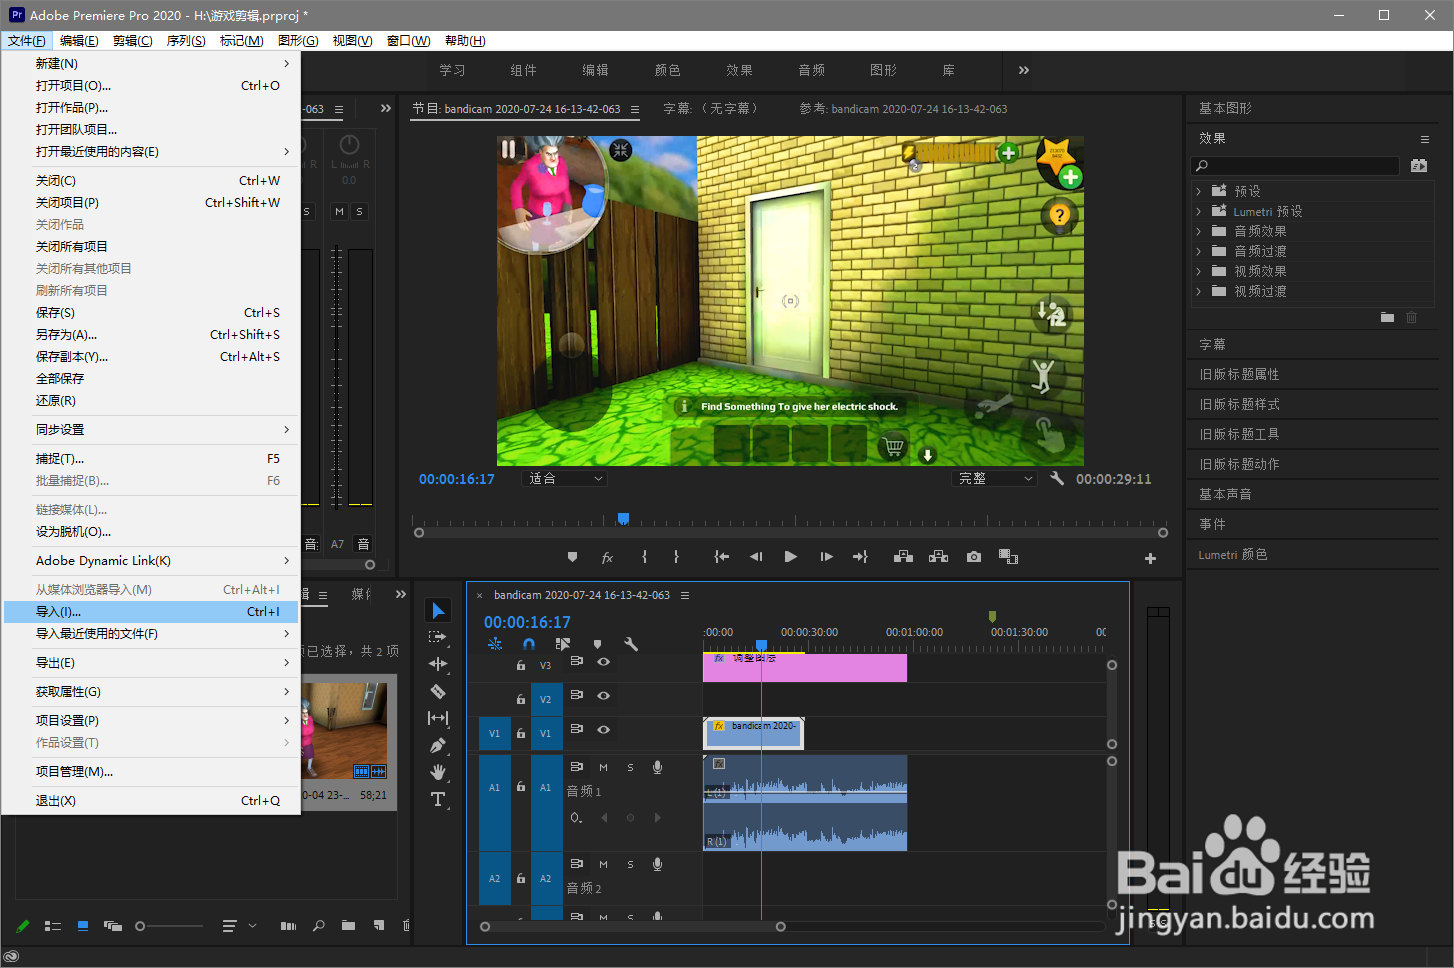Click Add Marker in Program monitor
Viewport: 1454px width, 968px height.
point(572,557)
